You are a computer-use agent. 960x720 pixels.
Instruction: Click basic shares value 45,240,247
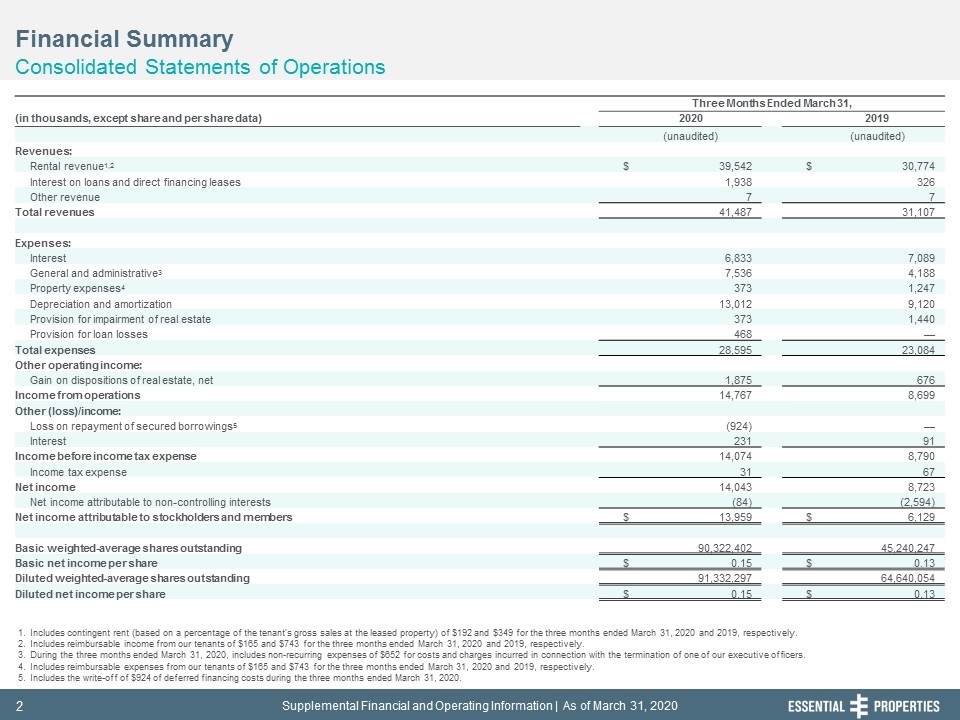(x=908, y=548)
